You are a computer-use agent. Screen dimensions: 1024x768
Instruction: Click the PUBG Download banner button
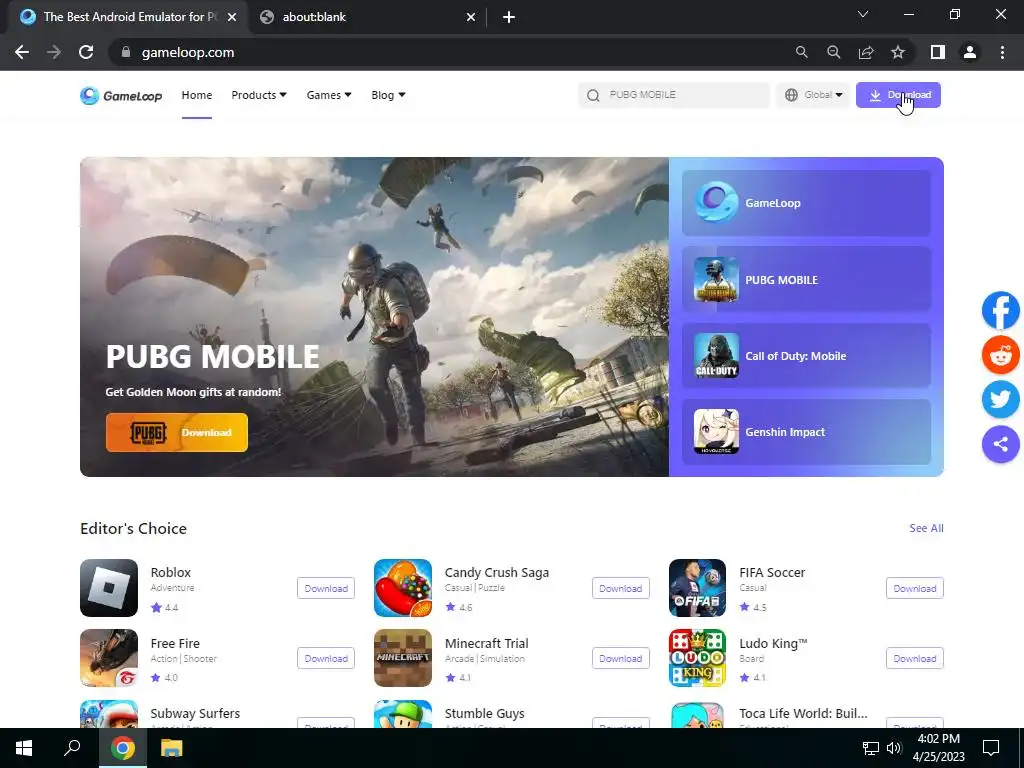(177, 432)
